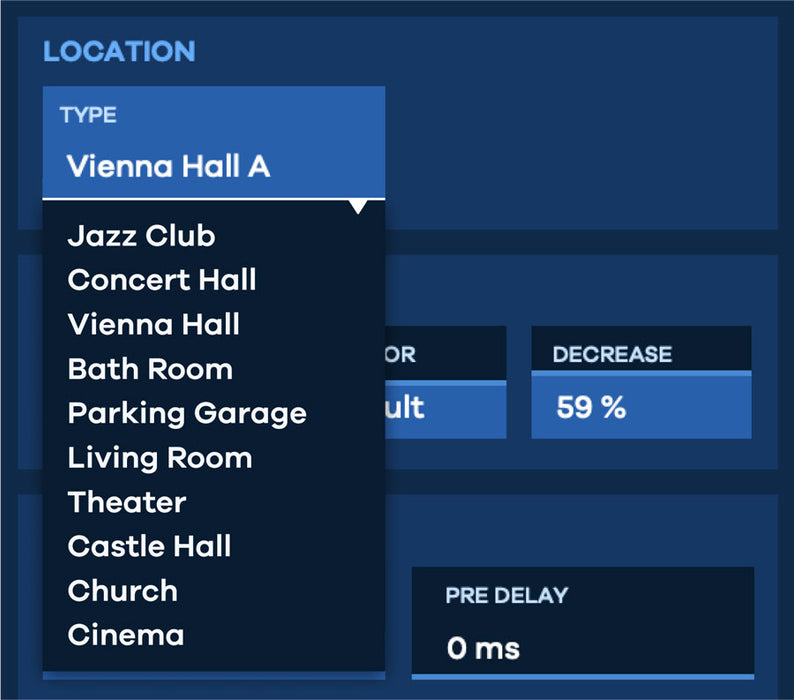The width and height of the screenshot is (794, 700).
Task: Choose the Concert Hall location
Action: (162, 280)
